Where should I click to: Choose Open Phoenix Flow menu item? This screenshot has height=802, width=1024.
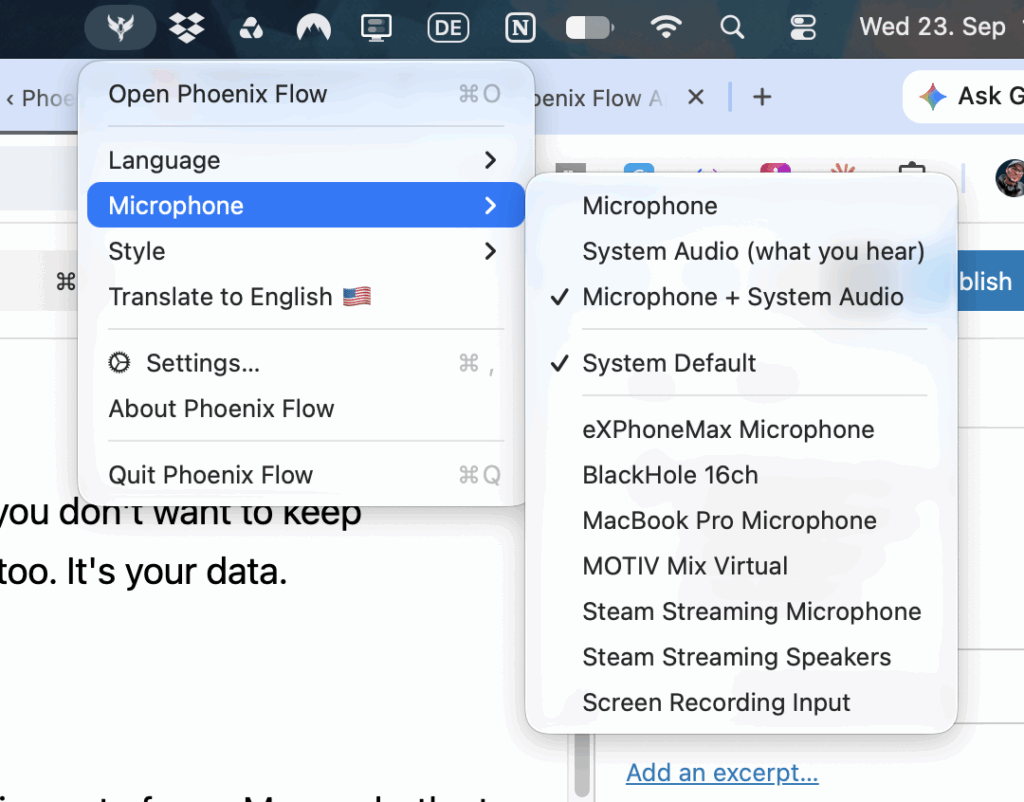coord(306,94)
